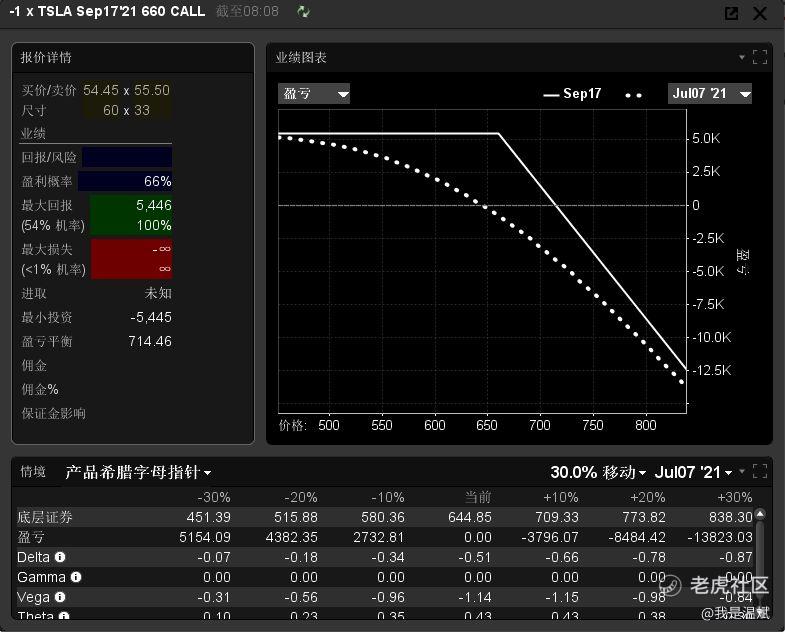This screenshot has width=785, height=632.
Task: Open the 30.0% 移动 dropdown
Action: [598, 472]
